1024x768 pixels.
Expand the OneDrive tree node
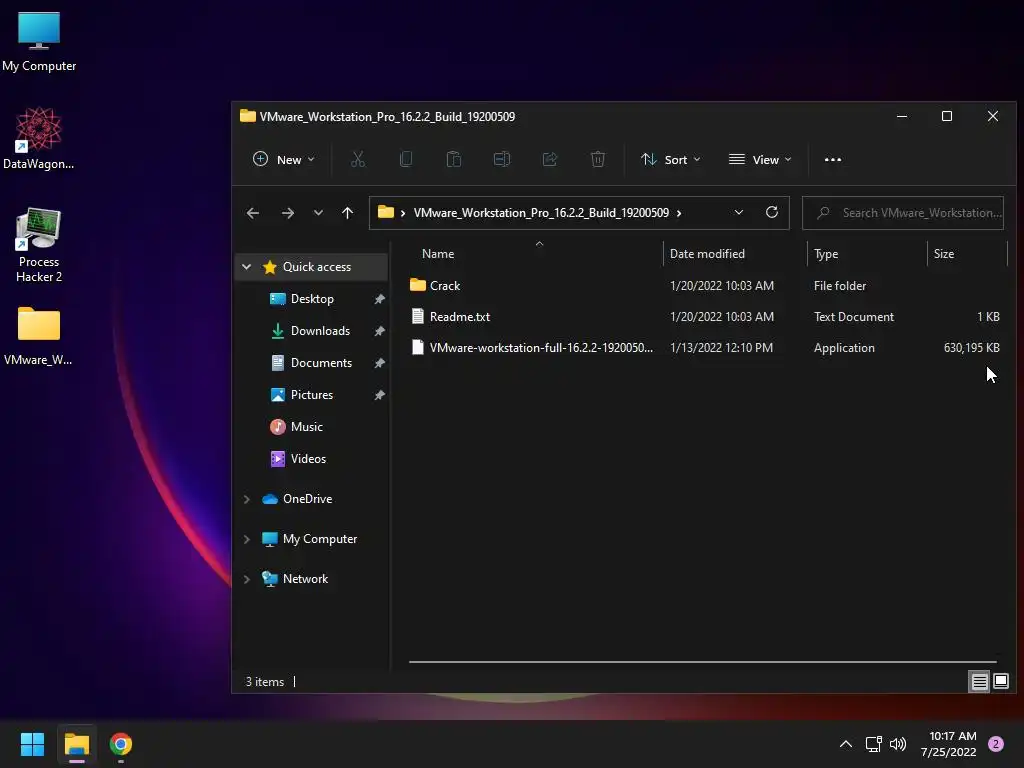pos(247,499)
